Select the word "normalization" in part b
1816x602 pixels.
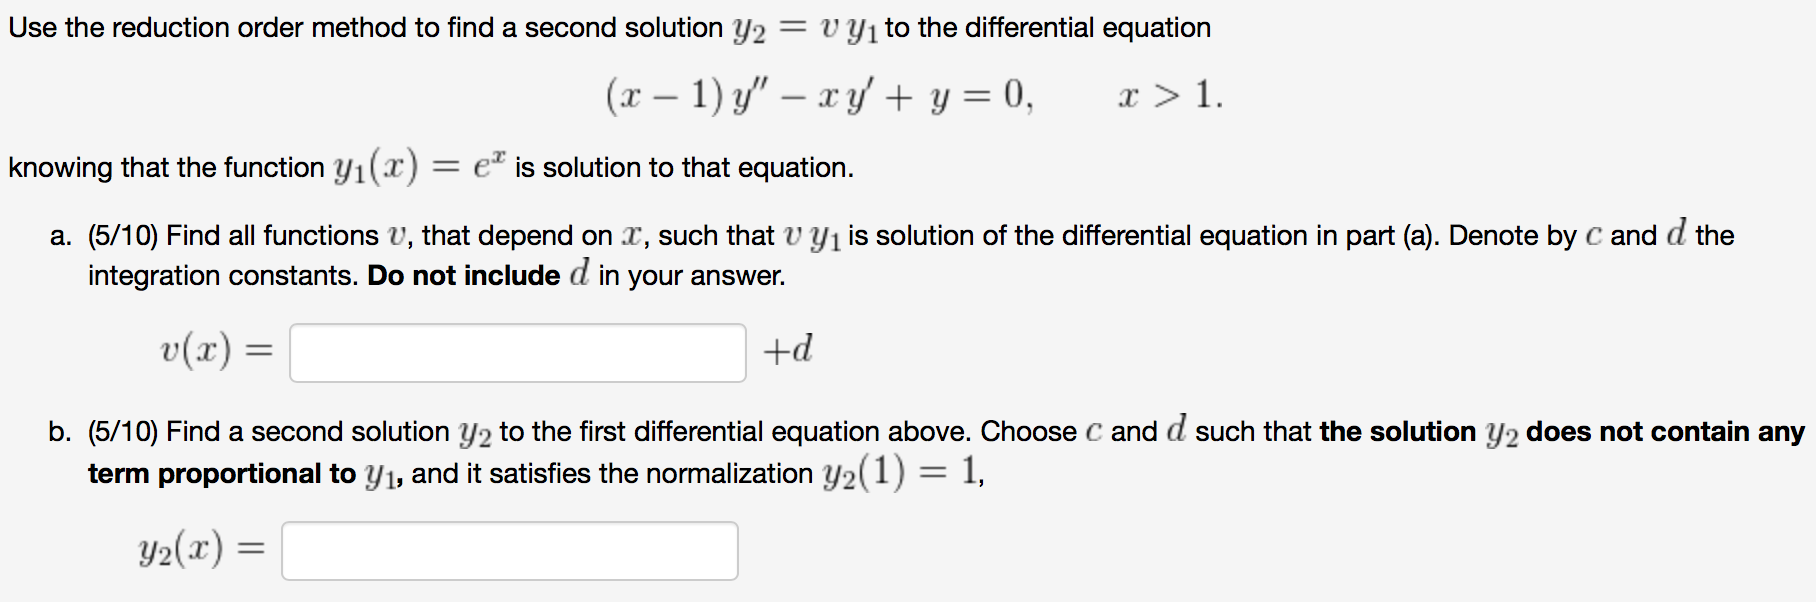(724, 472)
